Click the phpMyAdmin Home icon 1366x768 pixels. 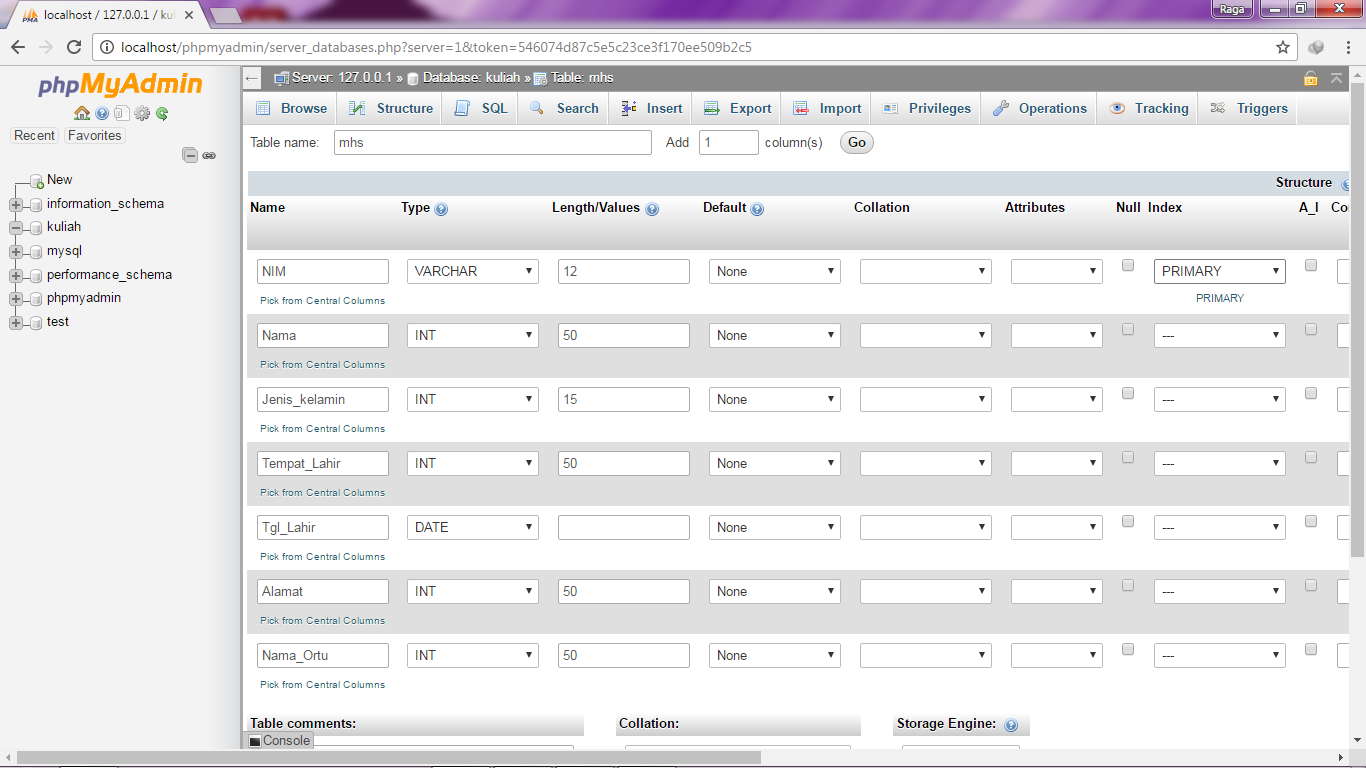click(x=82, y=113)
